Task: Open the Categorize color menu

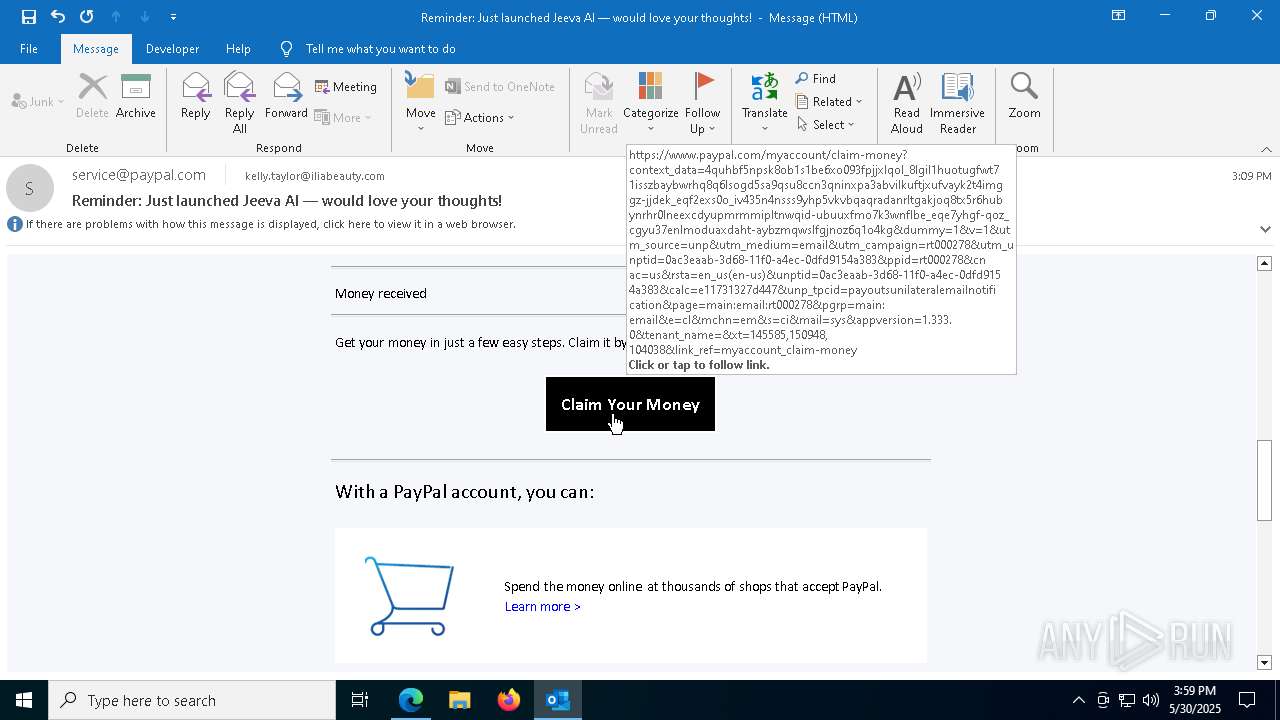Action: [651, 102]
